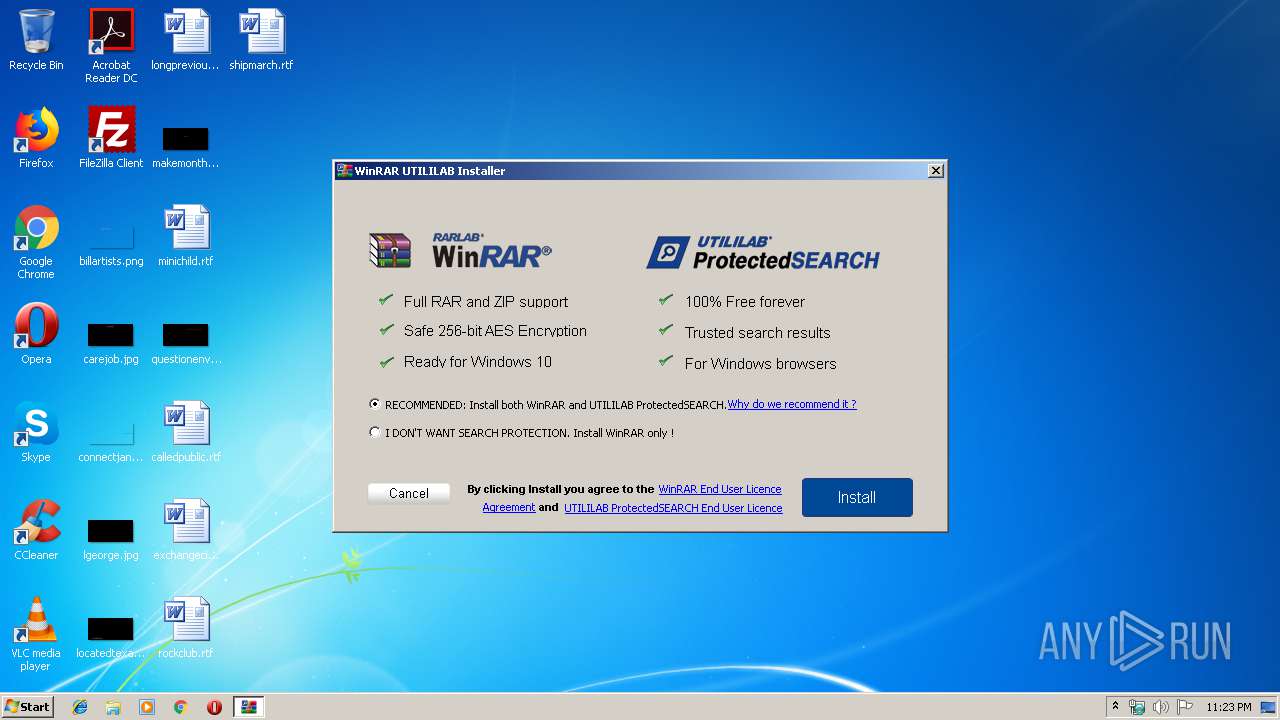Switch to WinRAR installer taskbar button
The width and height of the screenshot is (1280, 720).
249,707
